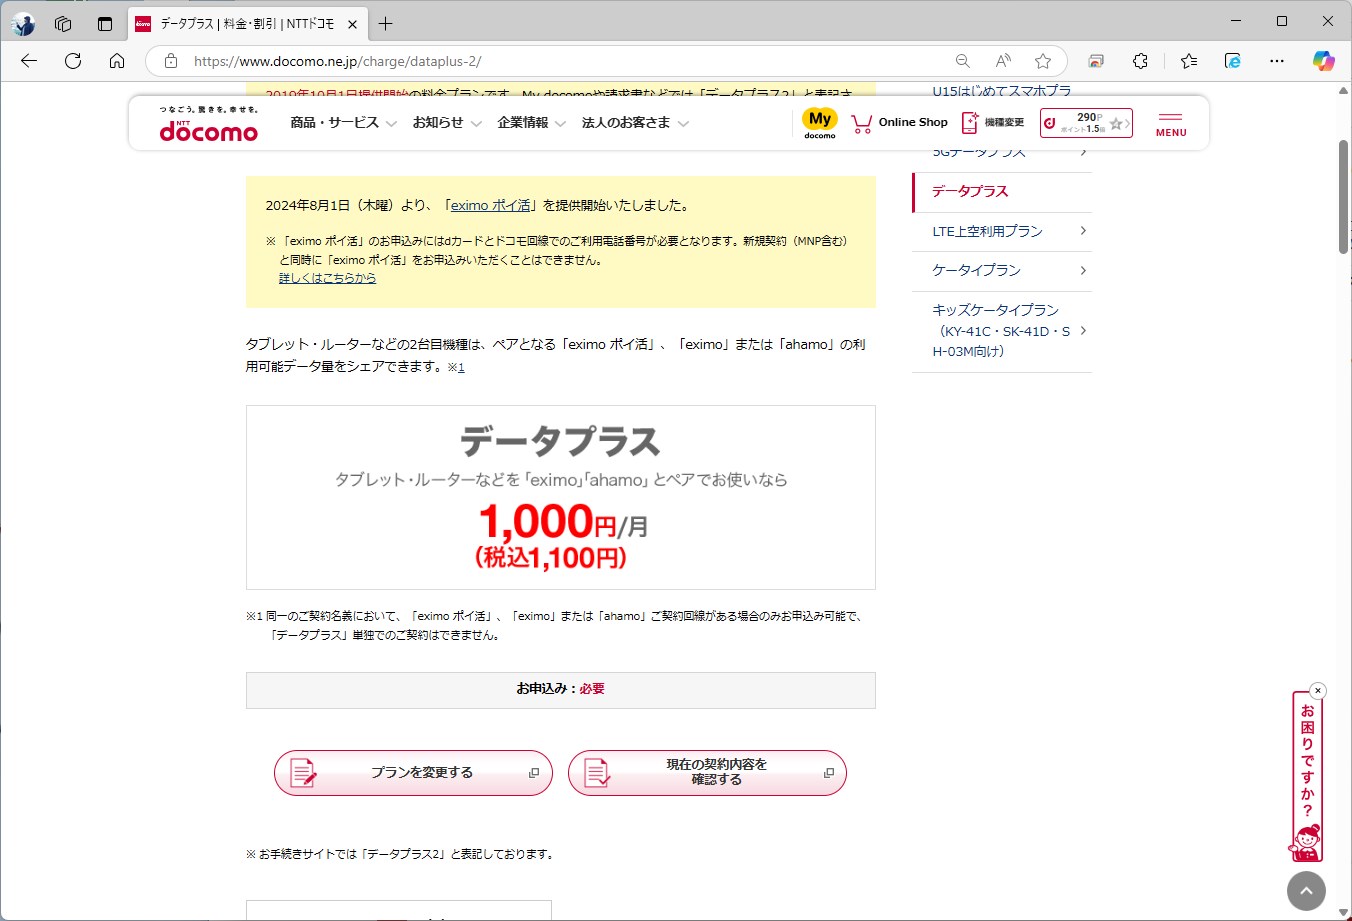Viewport: 1352px width, 921px height.
Task: Open U15はじめてスマホプラン sidebar item
Action: point(1001,90)
